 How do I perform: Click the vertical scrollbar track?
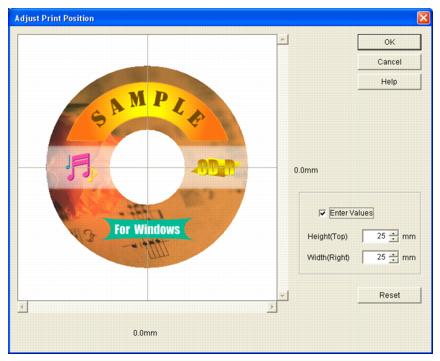pos(283,167)
